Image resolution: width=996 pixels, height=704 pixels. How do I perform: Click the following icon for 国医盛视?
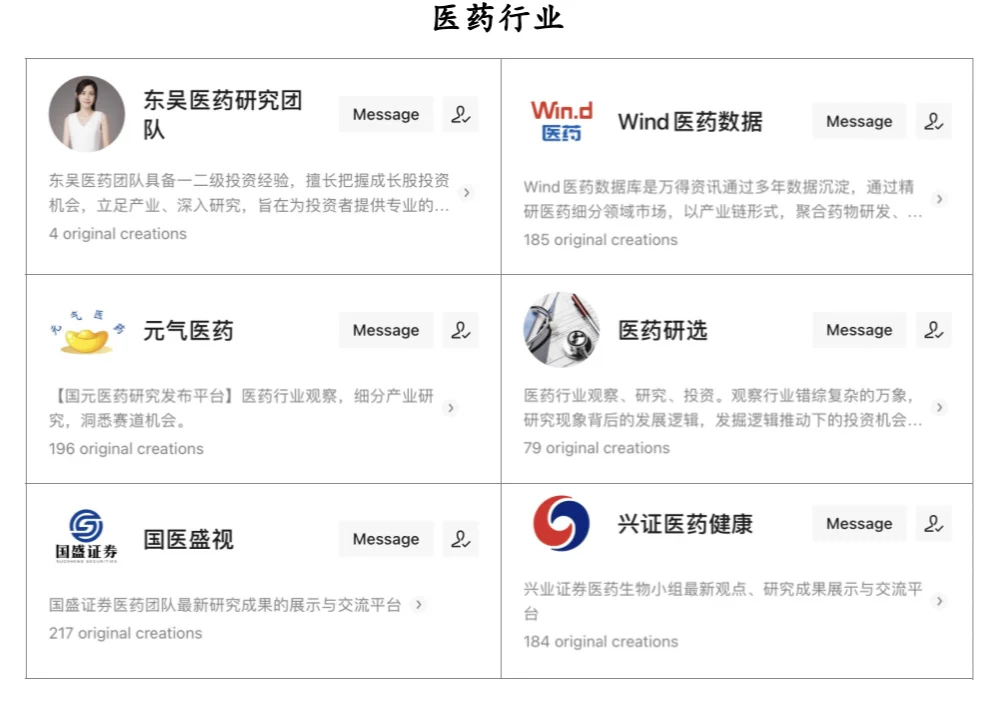(461, 539)
